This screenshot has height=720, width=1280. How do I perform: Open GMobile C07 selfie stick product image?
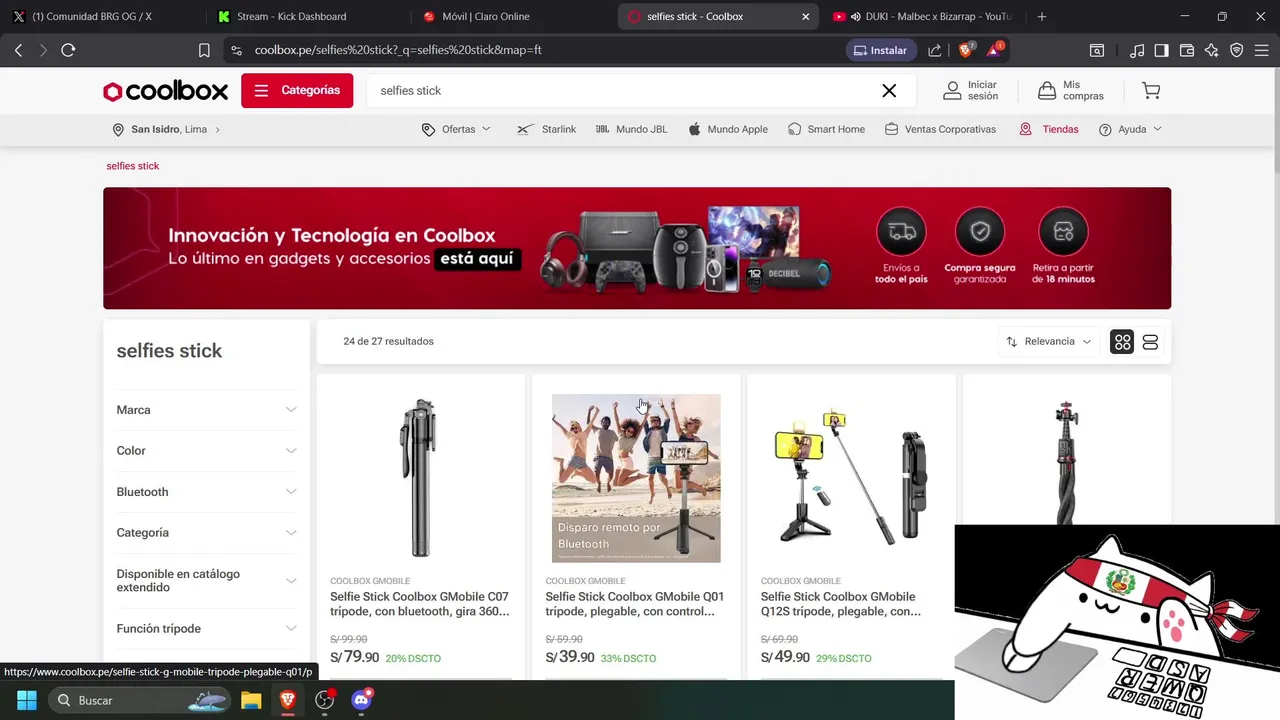tap(420, 478)
